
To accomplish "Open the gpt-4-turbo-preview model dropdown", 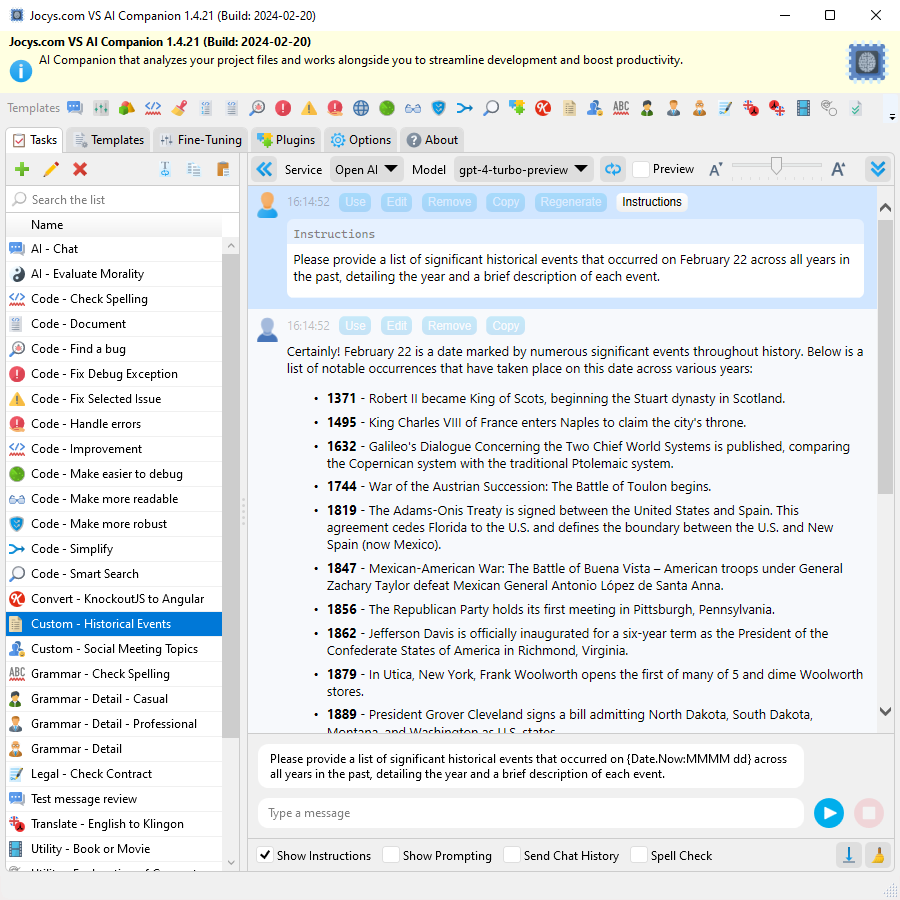I will 524,169.
